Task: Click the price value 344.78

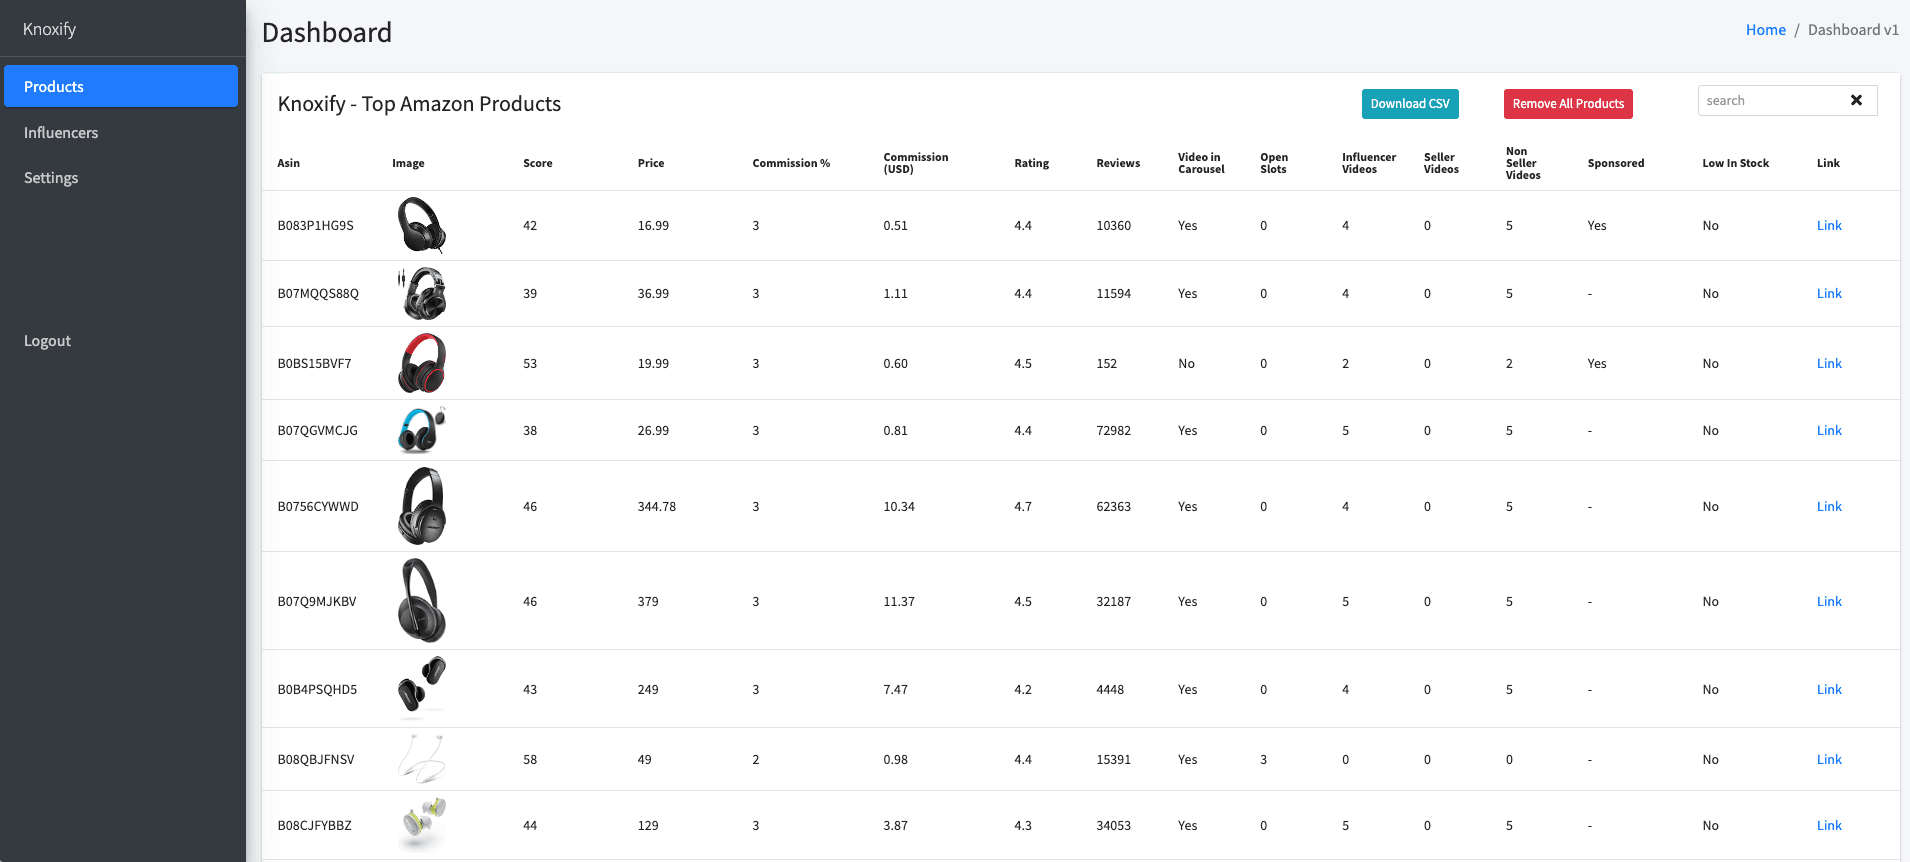Action: pyautogui.click(x=657, y=506)
